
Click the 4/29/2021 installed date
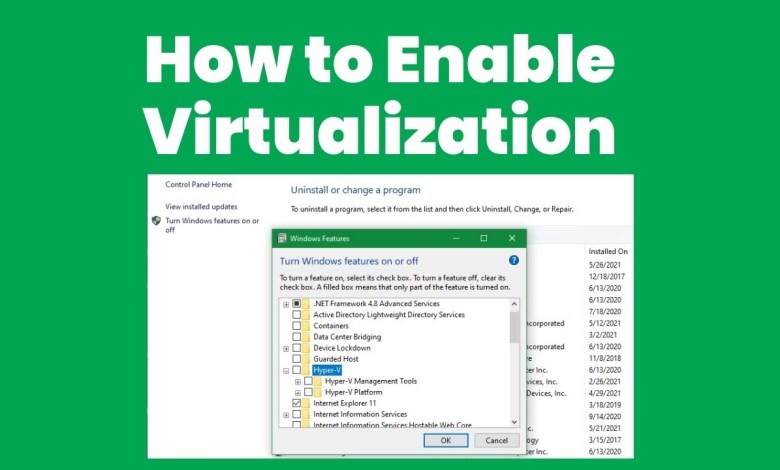point(604,393)
